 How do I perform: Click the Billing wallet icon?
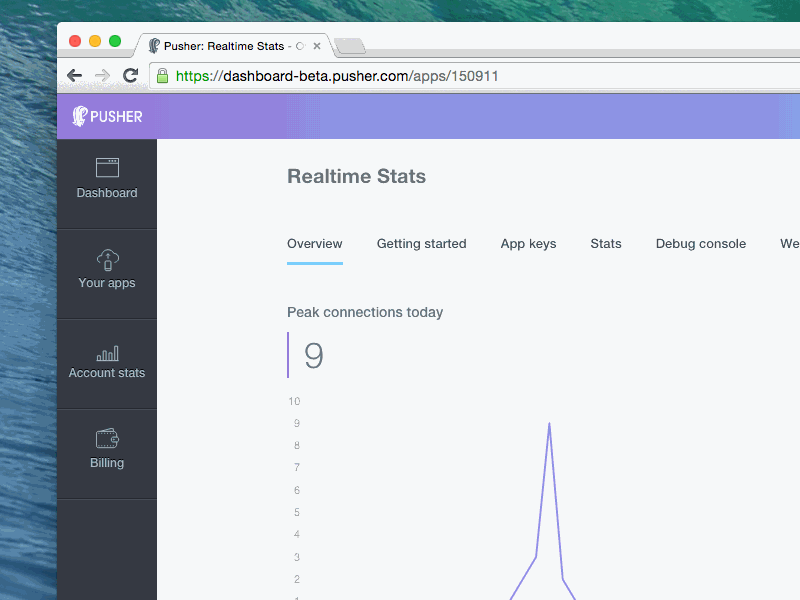[x=107, y=438]
